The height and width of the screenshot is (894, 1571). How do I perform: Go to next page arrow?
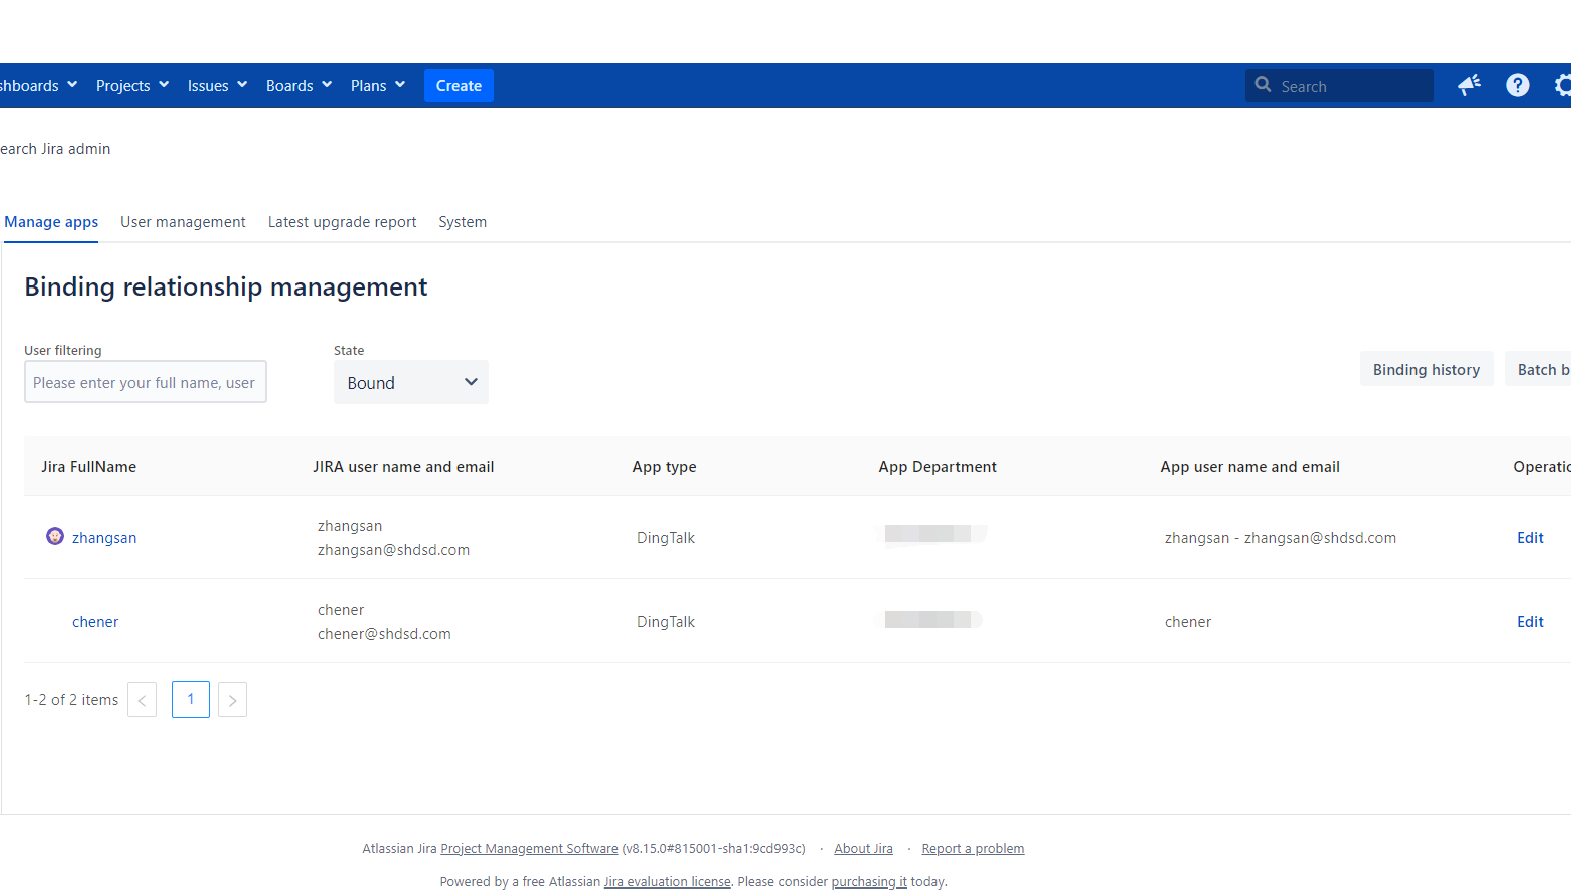tap(232, 700)
